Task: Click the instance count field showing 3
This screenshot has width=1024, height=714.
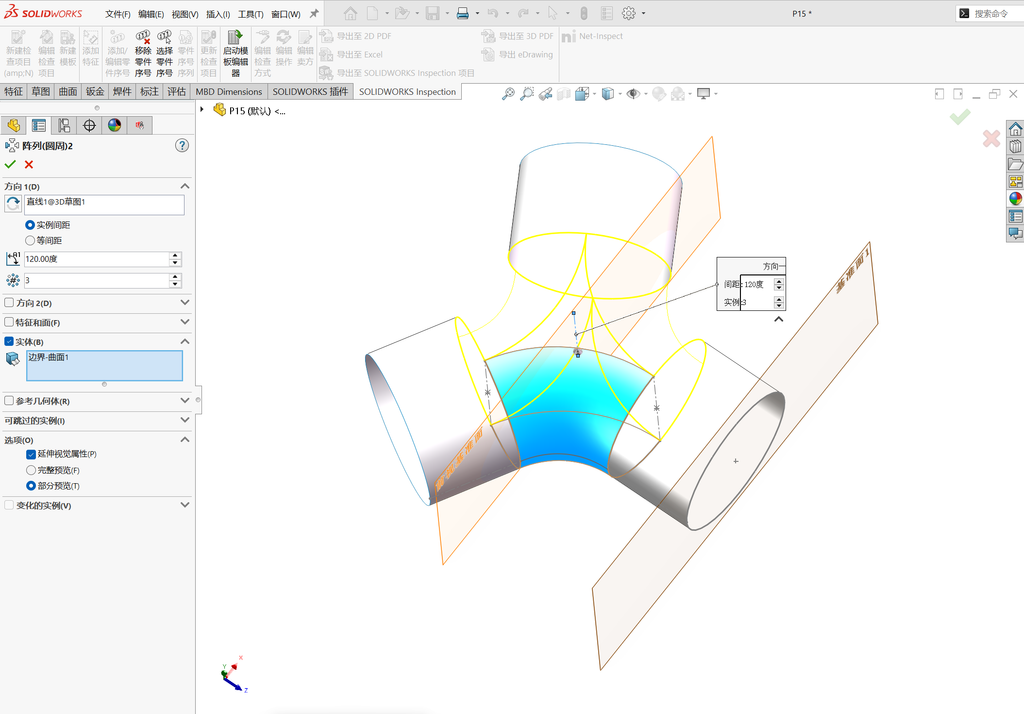Action: point(97,280)
